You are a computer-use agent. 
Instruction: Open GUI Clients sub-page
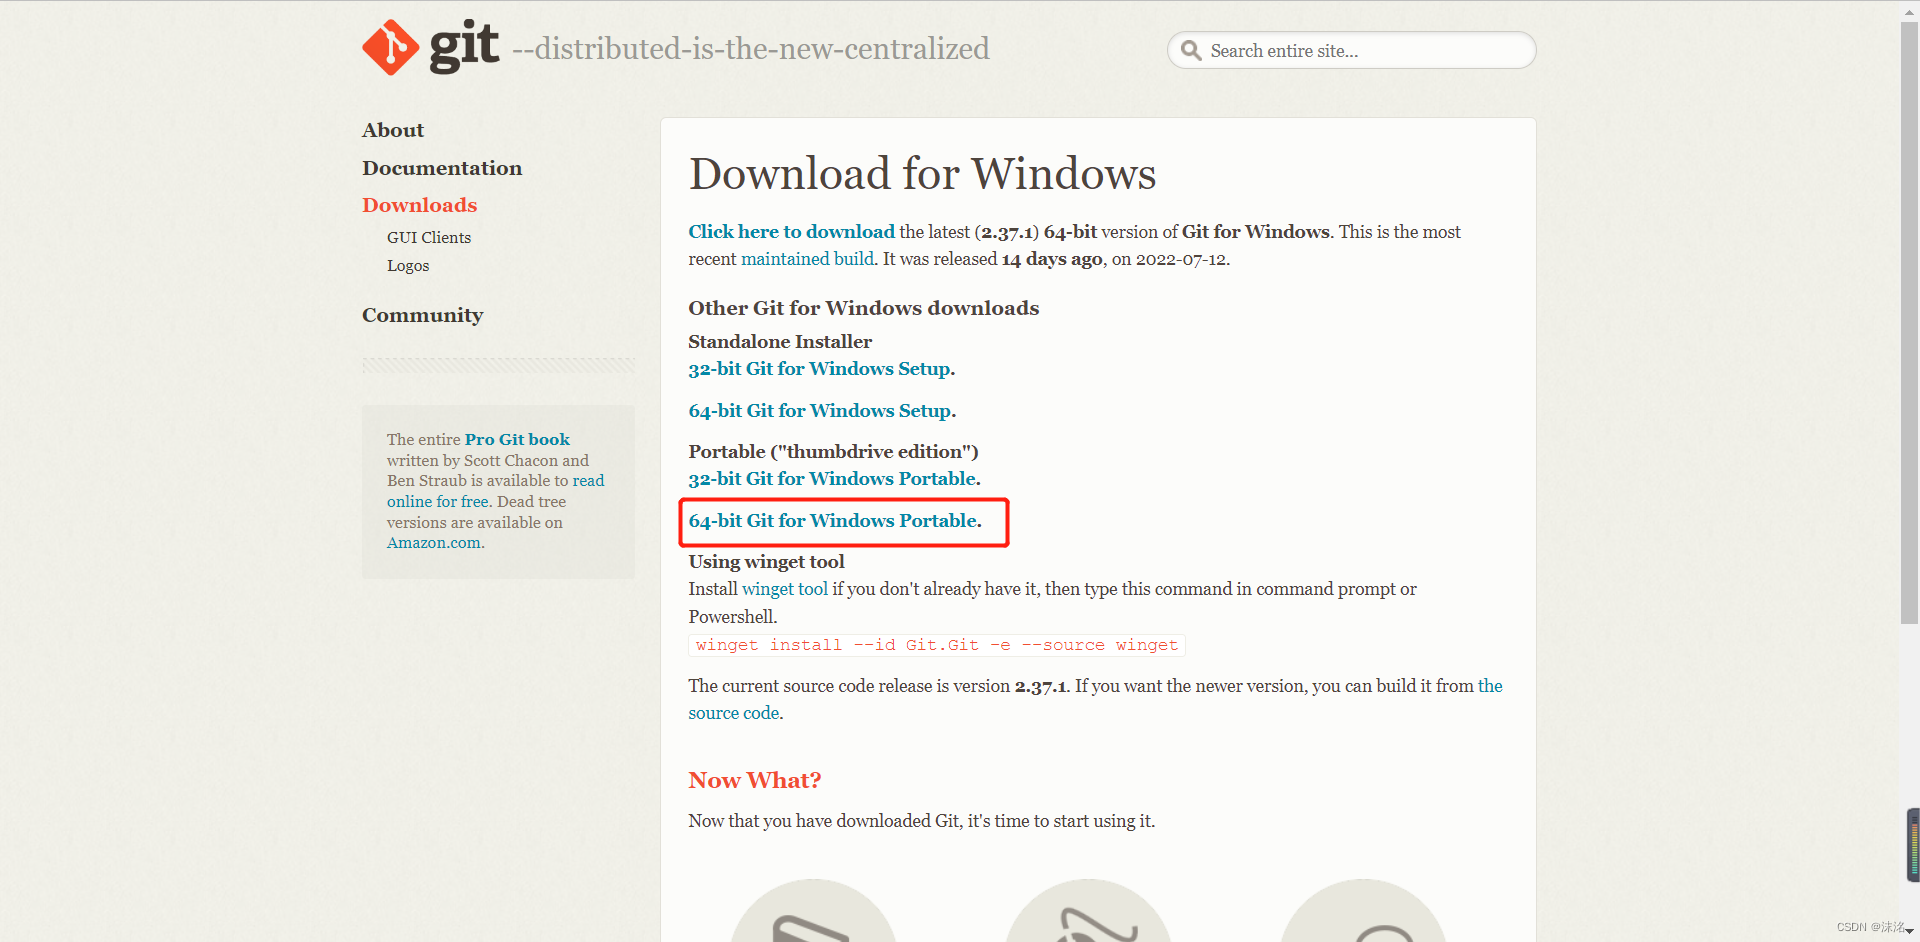click(x=429, y=238)
